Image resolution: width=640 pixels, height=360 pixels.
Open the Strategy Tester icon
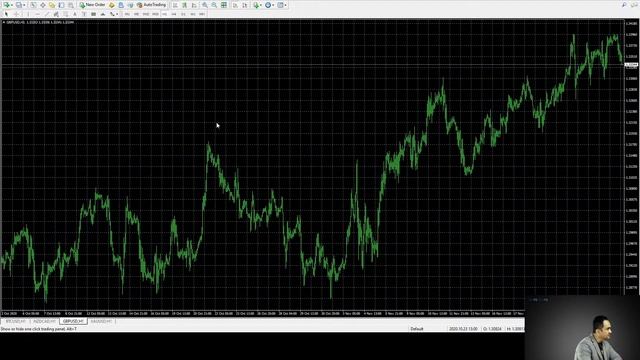click(x=71, y=5)
